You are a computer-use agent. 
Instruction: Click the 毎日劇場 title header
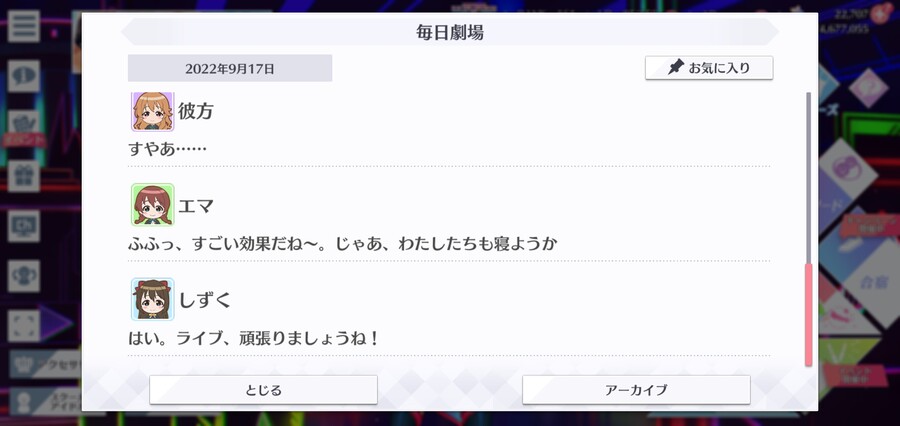pyautogui.click(x=450, y=32)
